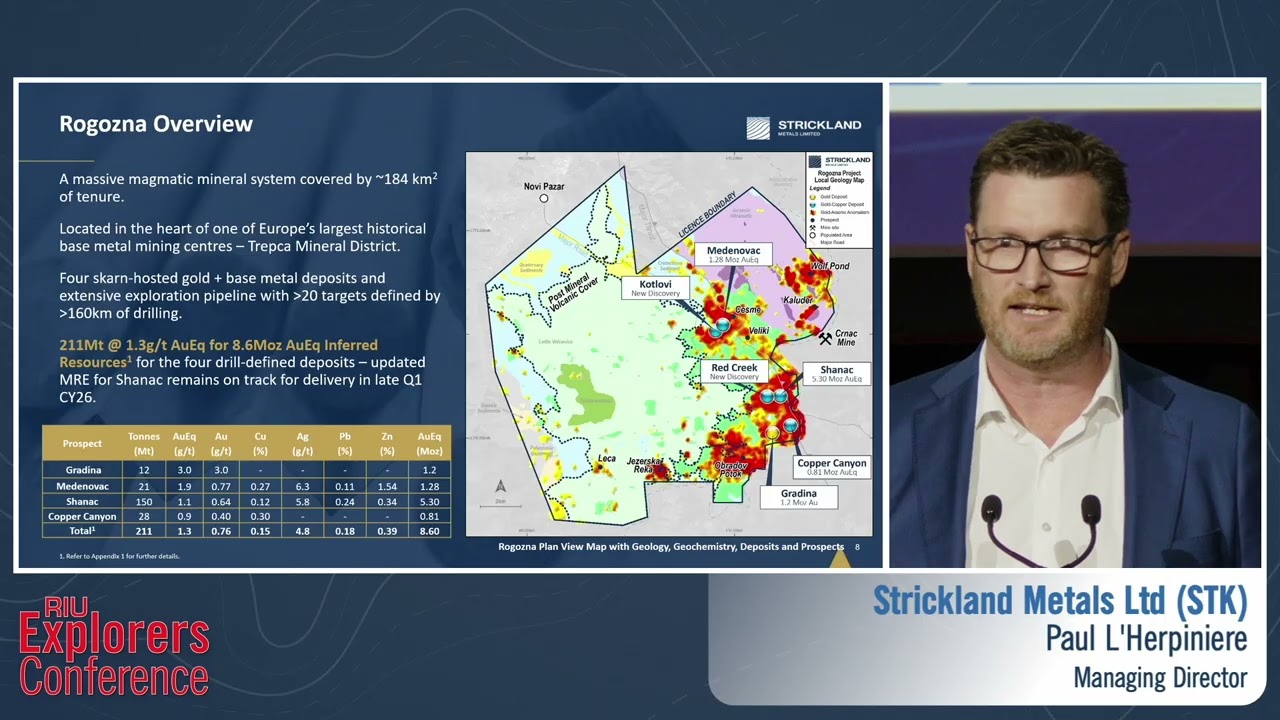The height and width of the screenshot is (720, 1280).
Task: Click the "Tonnes (Mt)" column header
Action: pos(144,443)
